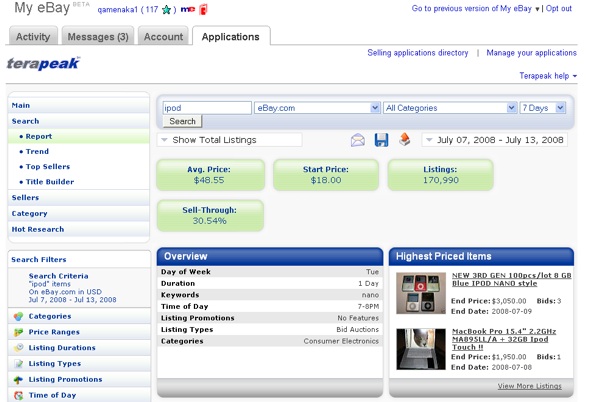
Task: Click the red store tag icon
Action: pos(203,9)
